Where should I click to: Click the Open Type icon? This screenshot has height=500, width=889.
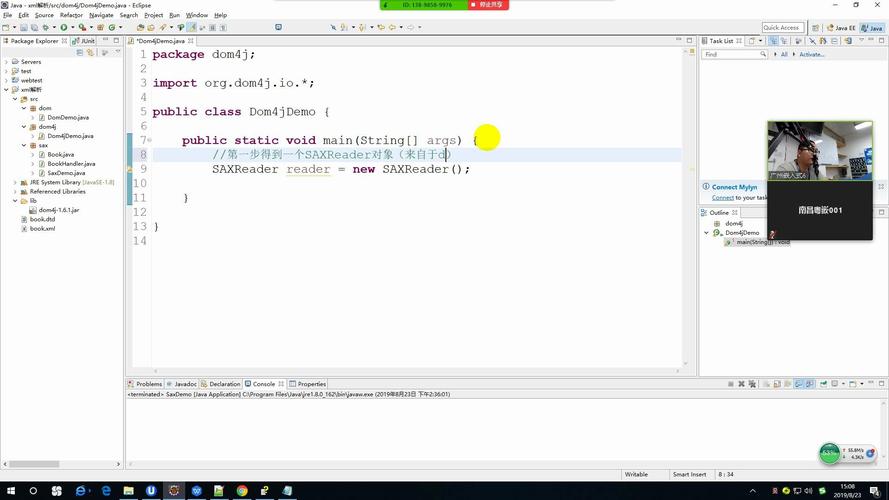coord(140,27)
